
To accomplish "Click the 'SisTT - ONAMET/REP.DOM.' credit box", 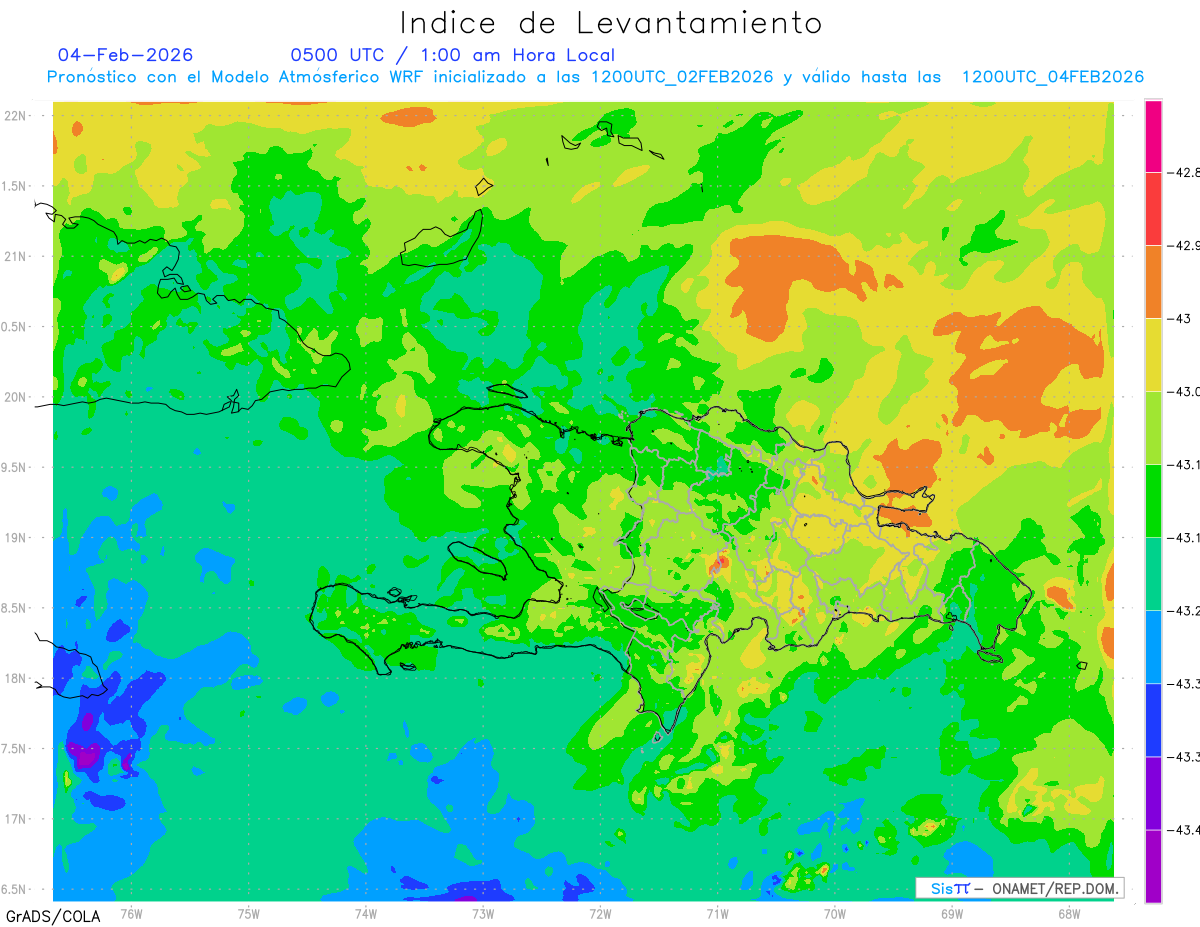I will [1020, 888].
